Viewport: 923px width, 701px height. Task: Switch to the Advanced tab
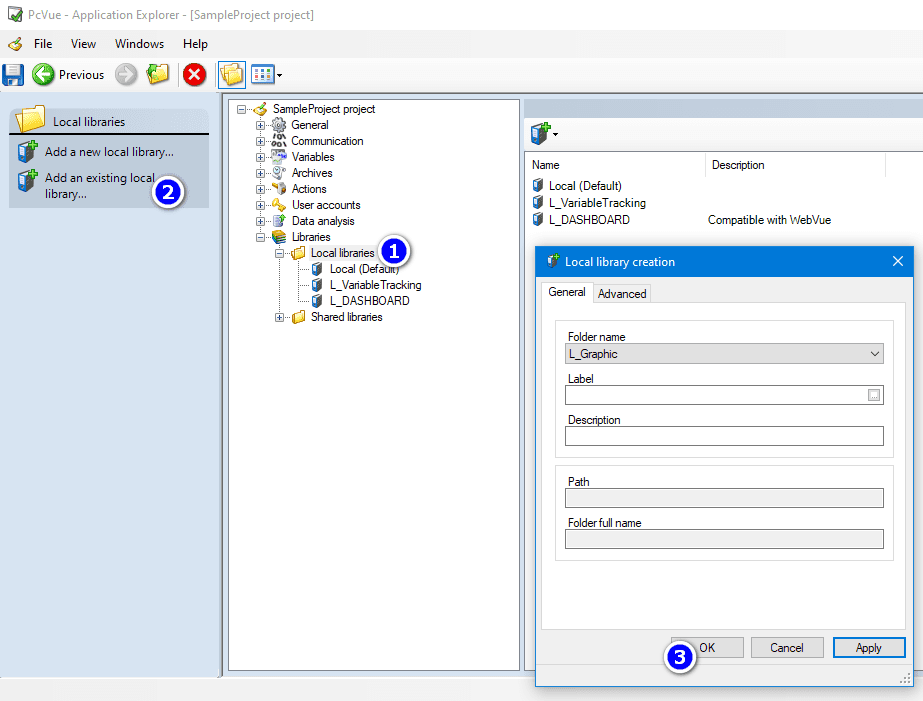click(x=622, y=293)
